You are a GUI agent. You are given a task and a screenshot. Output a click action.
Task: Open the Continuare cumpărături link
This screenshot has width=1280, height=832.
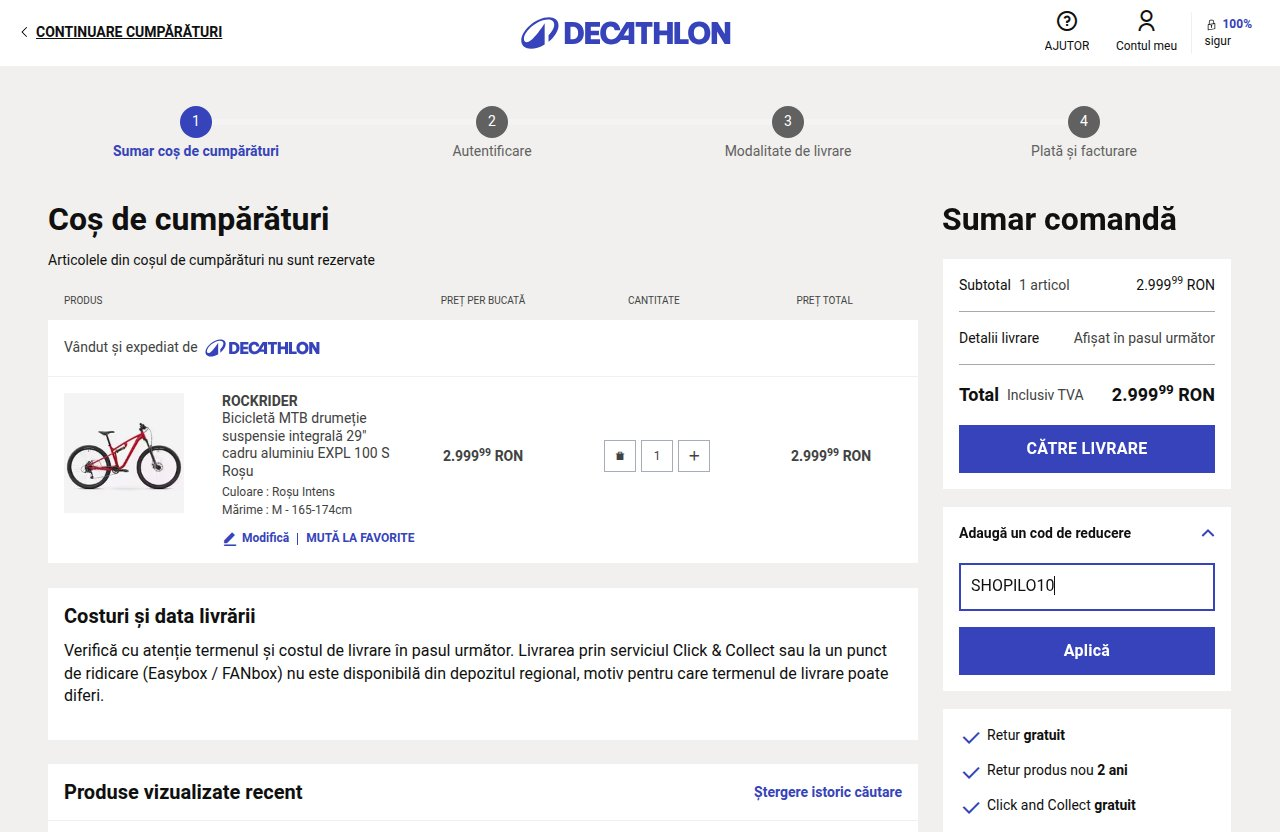(x=129, y=32)
